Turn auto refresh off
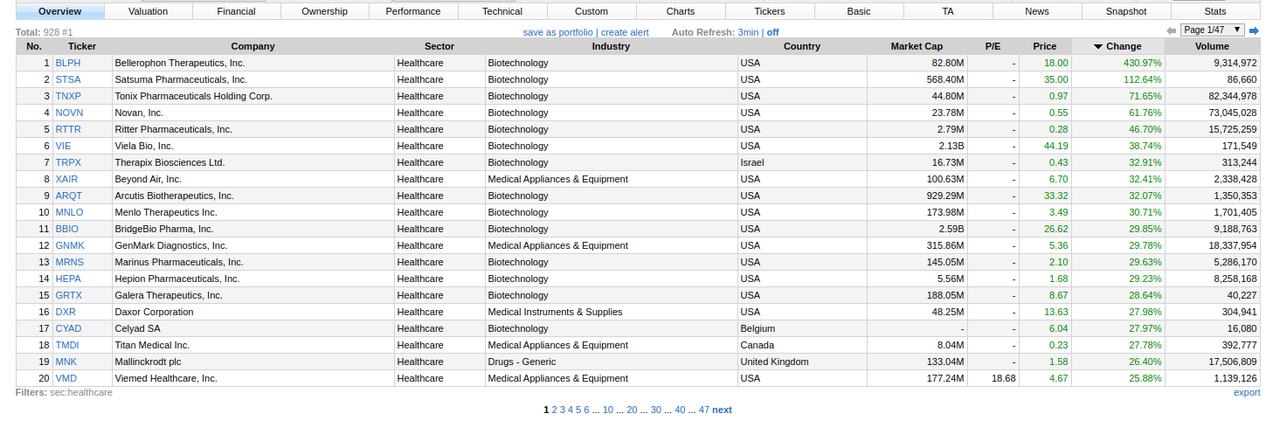This screenshot has width=1280, height=447. (773, 32)
